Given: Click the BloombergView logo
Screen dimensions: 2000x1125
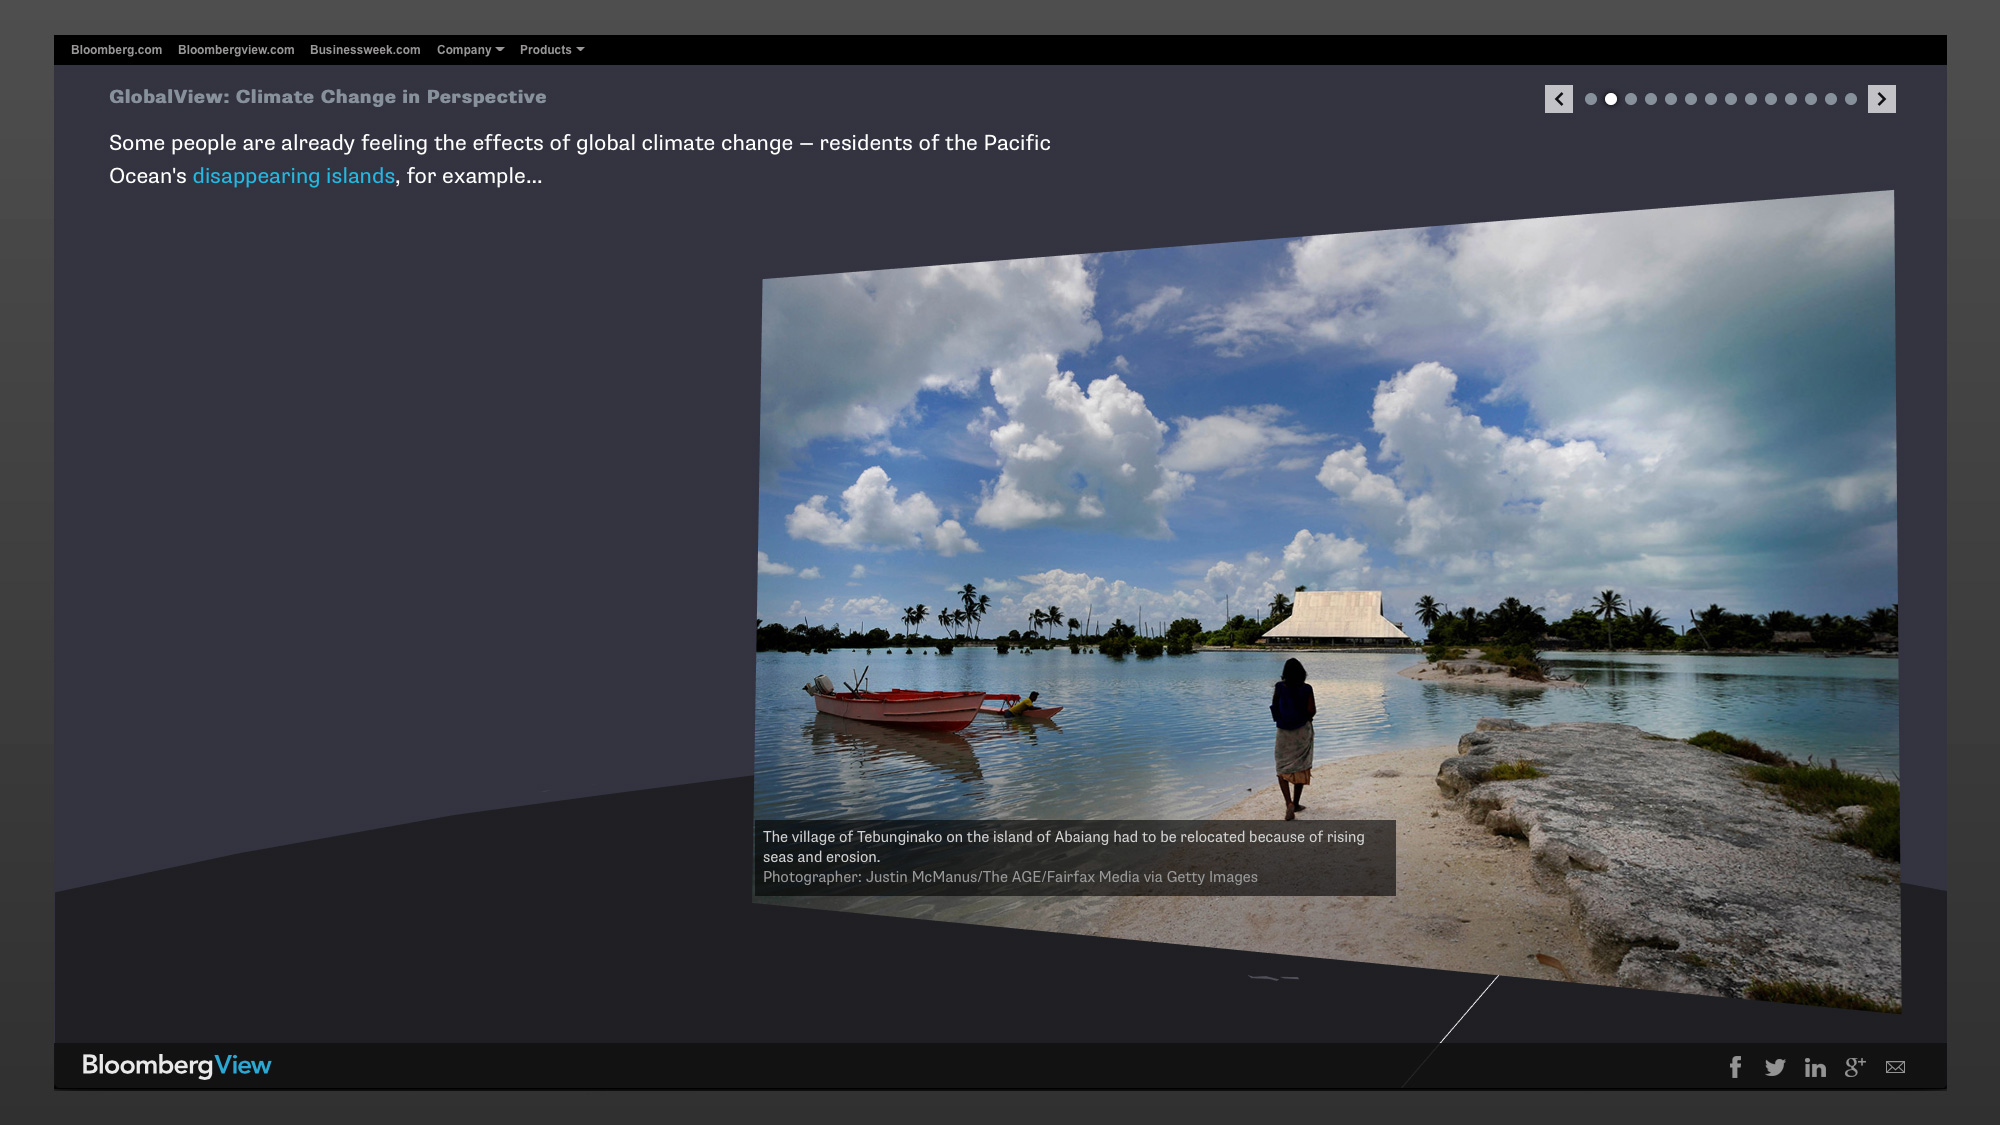Looking at the screenshot, I should point(176,1065).
